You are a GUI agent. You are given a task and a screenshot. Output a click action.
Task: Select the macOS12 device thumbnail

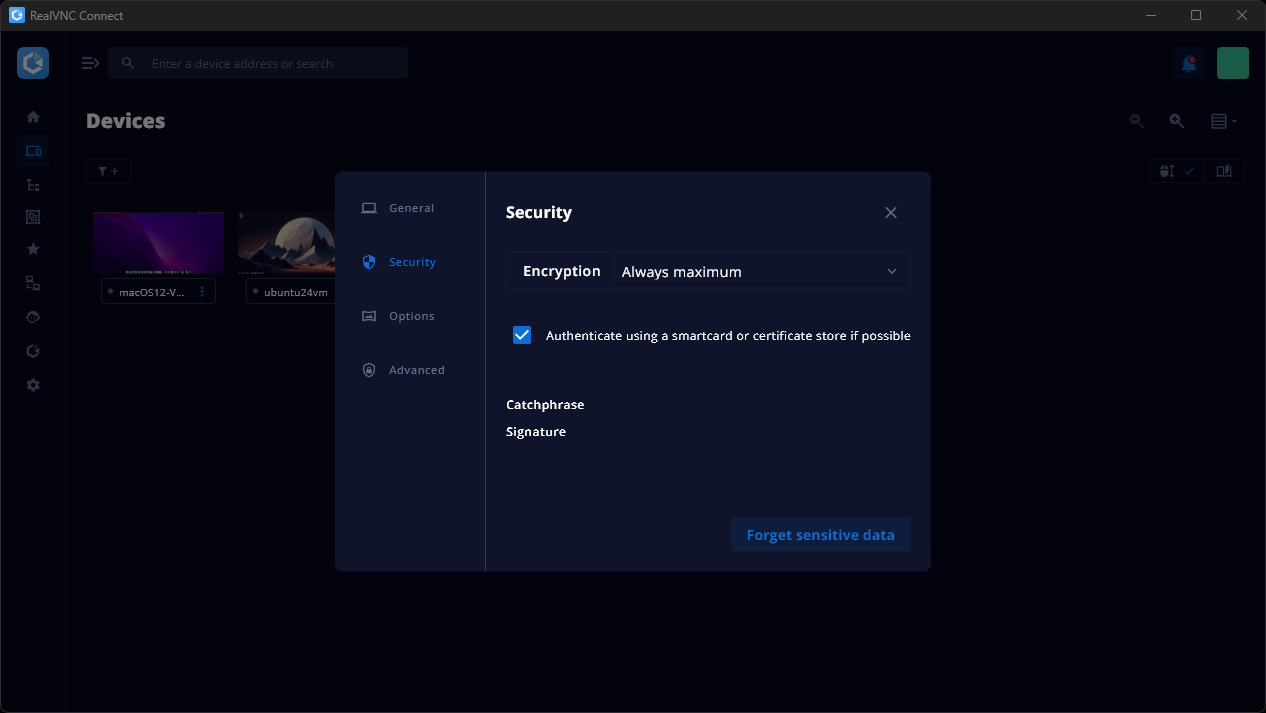pyautogui.click(x=158, y=242)
